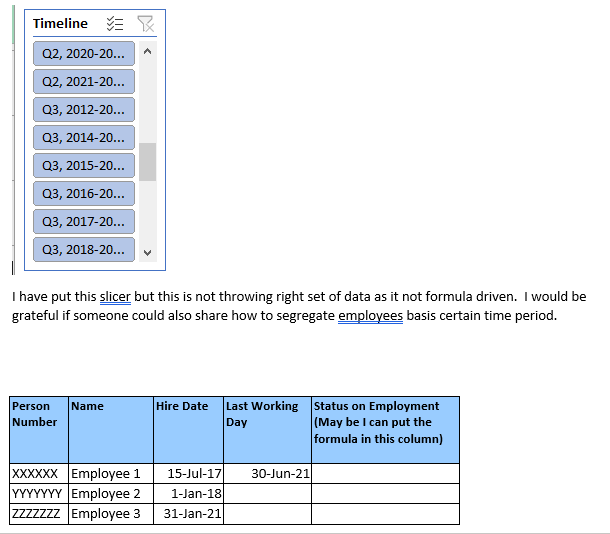Screen dimensions: 610x534
Task: Click the YYYYYYY person number cell
Action: (39, 494)
